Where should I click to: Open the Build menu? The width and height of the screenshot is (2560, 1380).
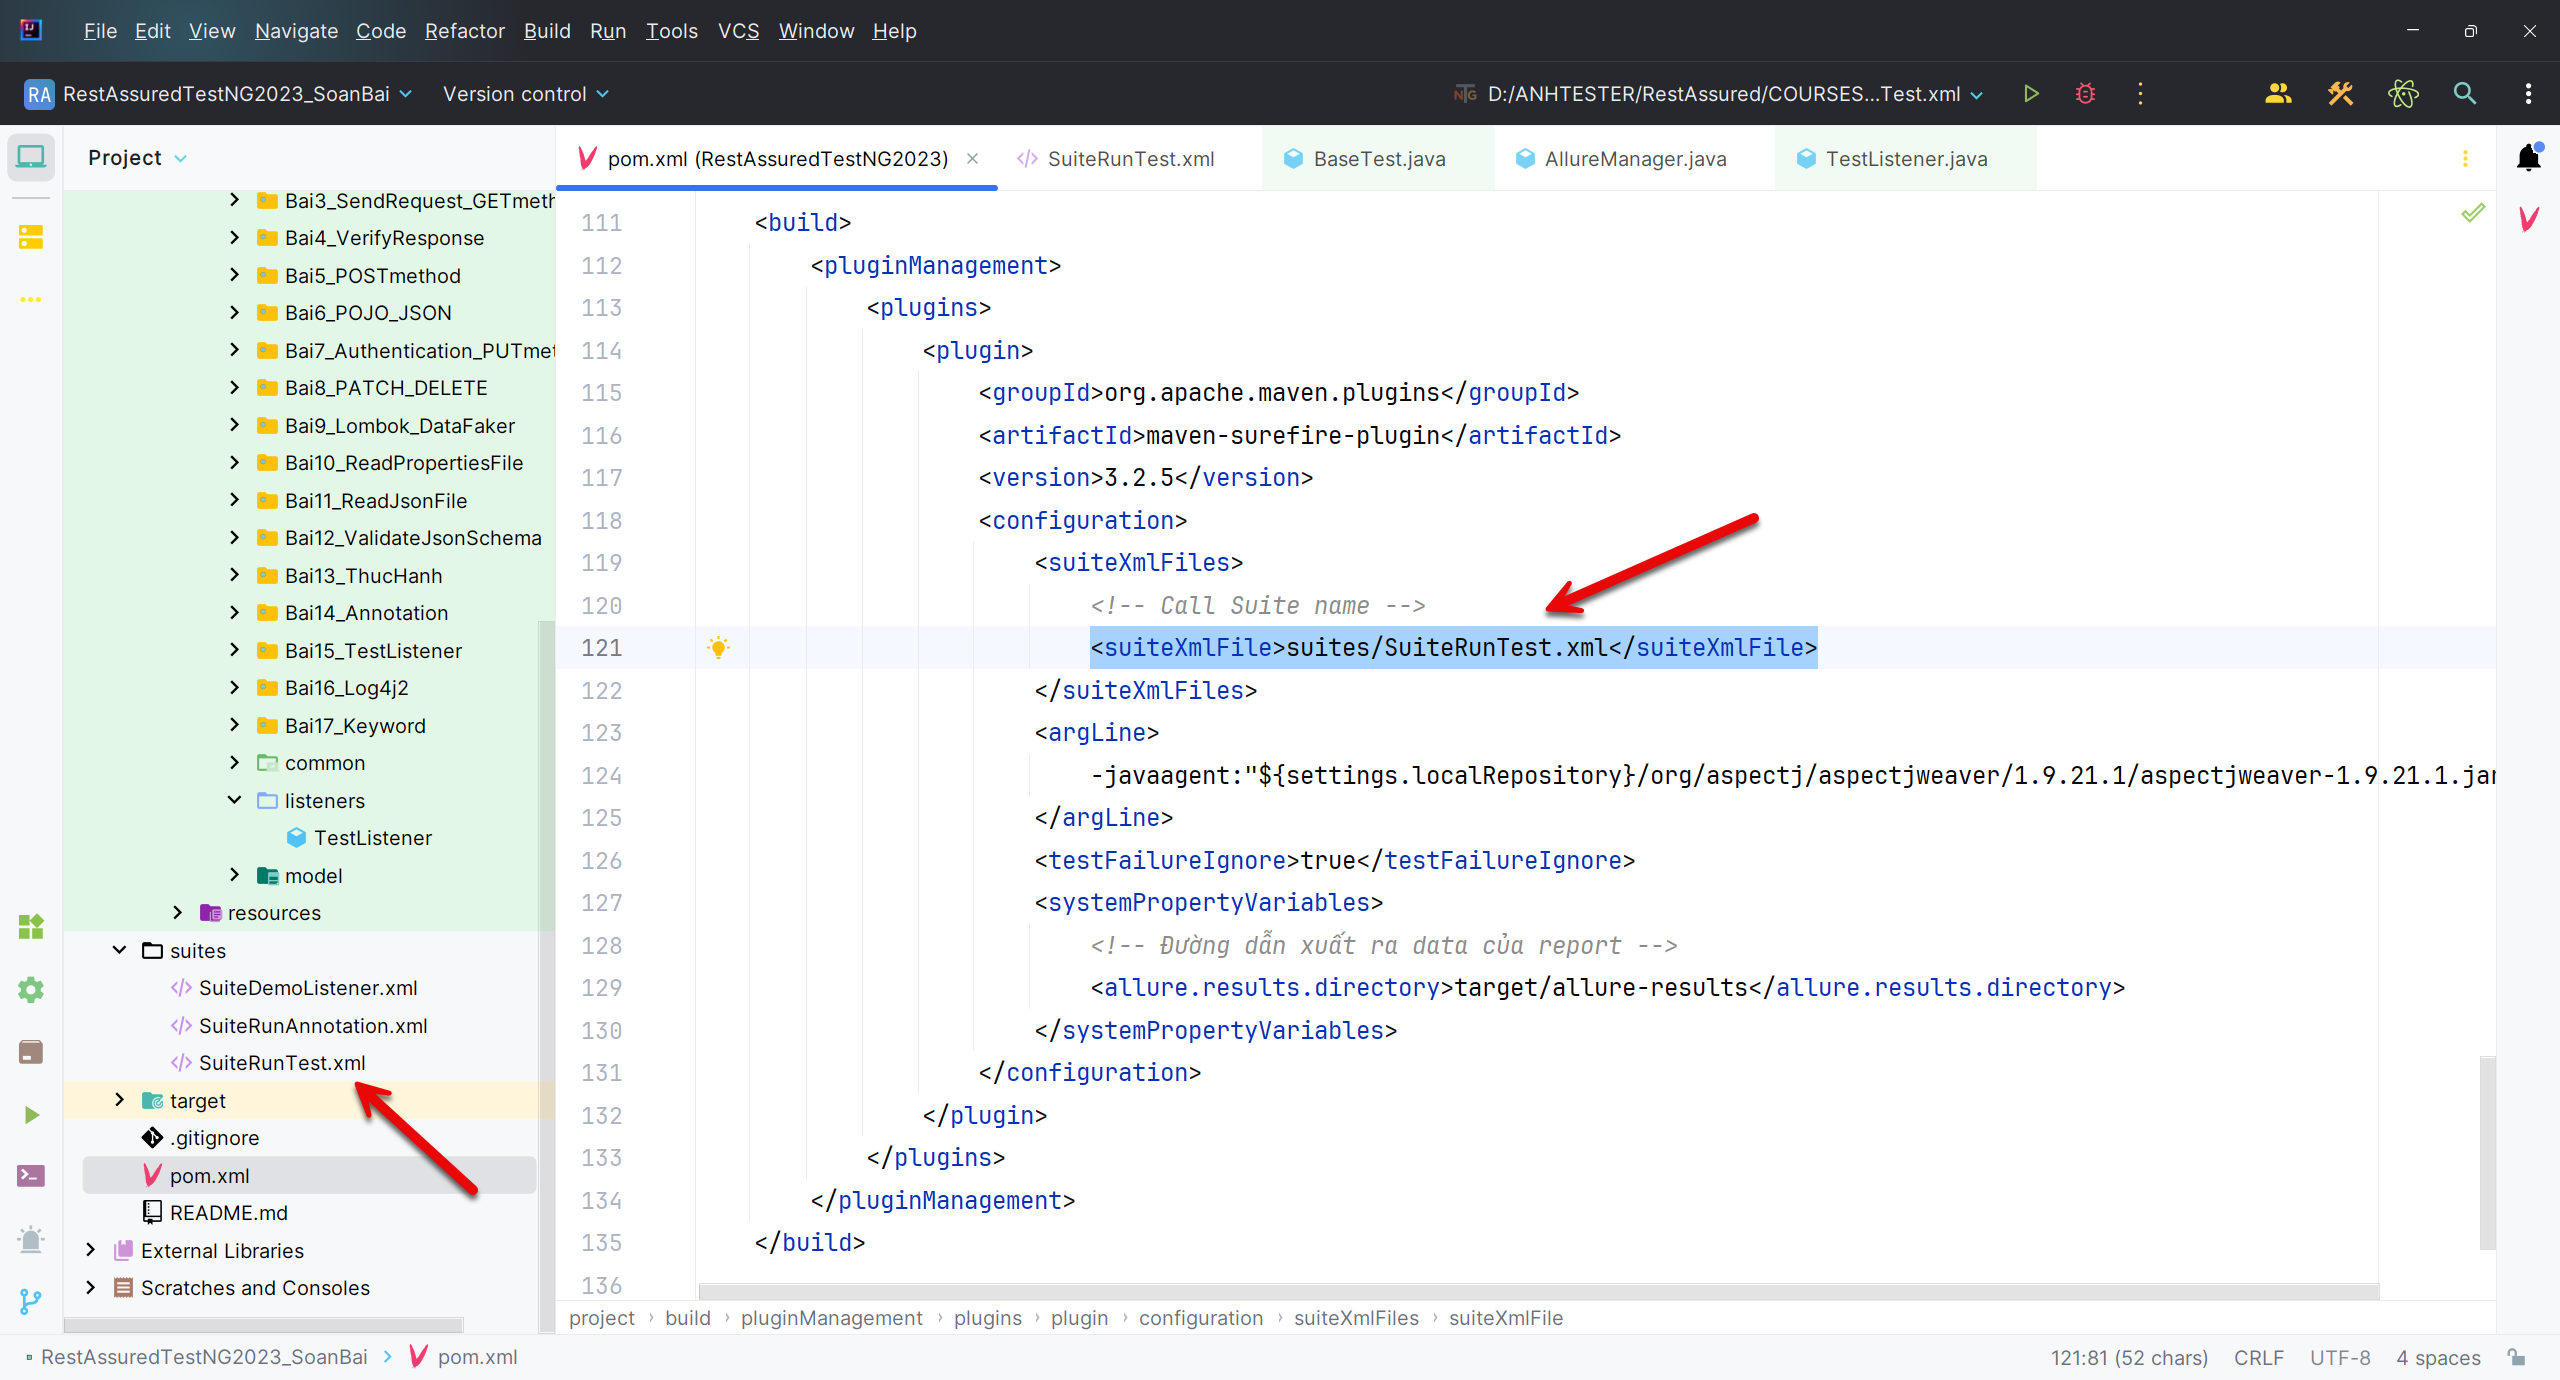(547, 31)
